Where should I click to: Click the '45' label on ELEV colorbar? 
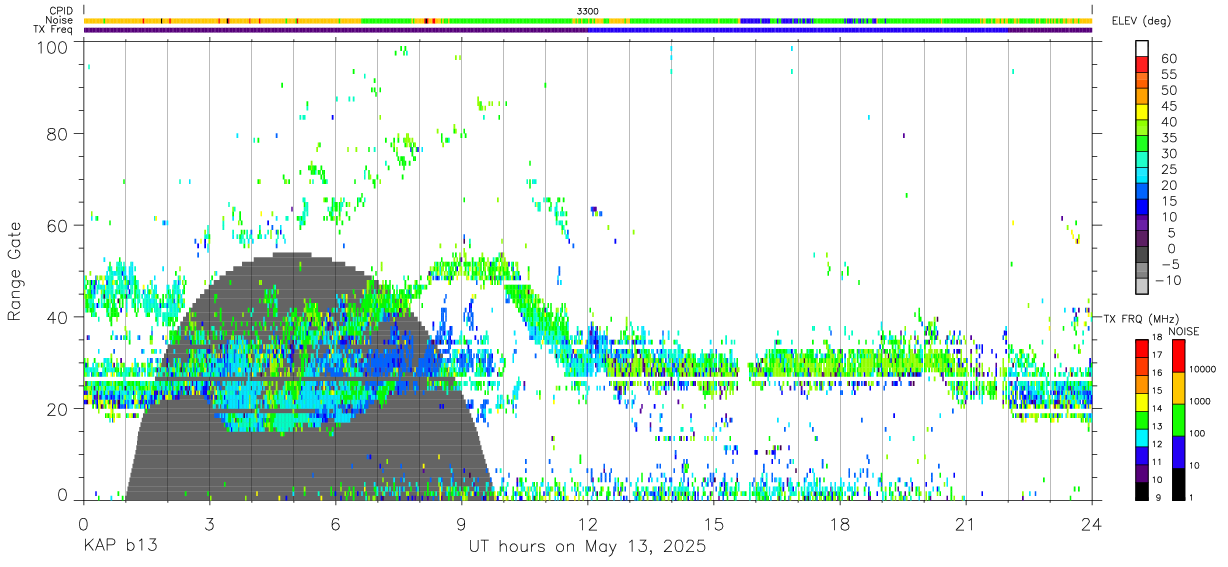click(1168, 106)
